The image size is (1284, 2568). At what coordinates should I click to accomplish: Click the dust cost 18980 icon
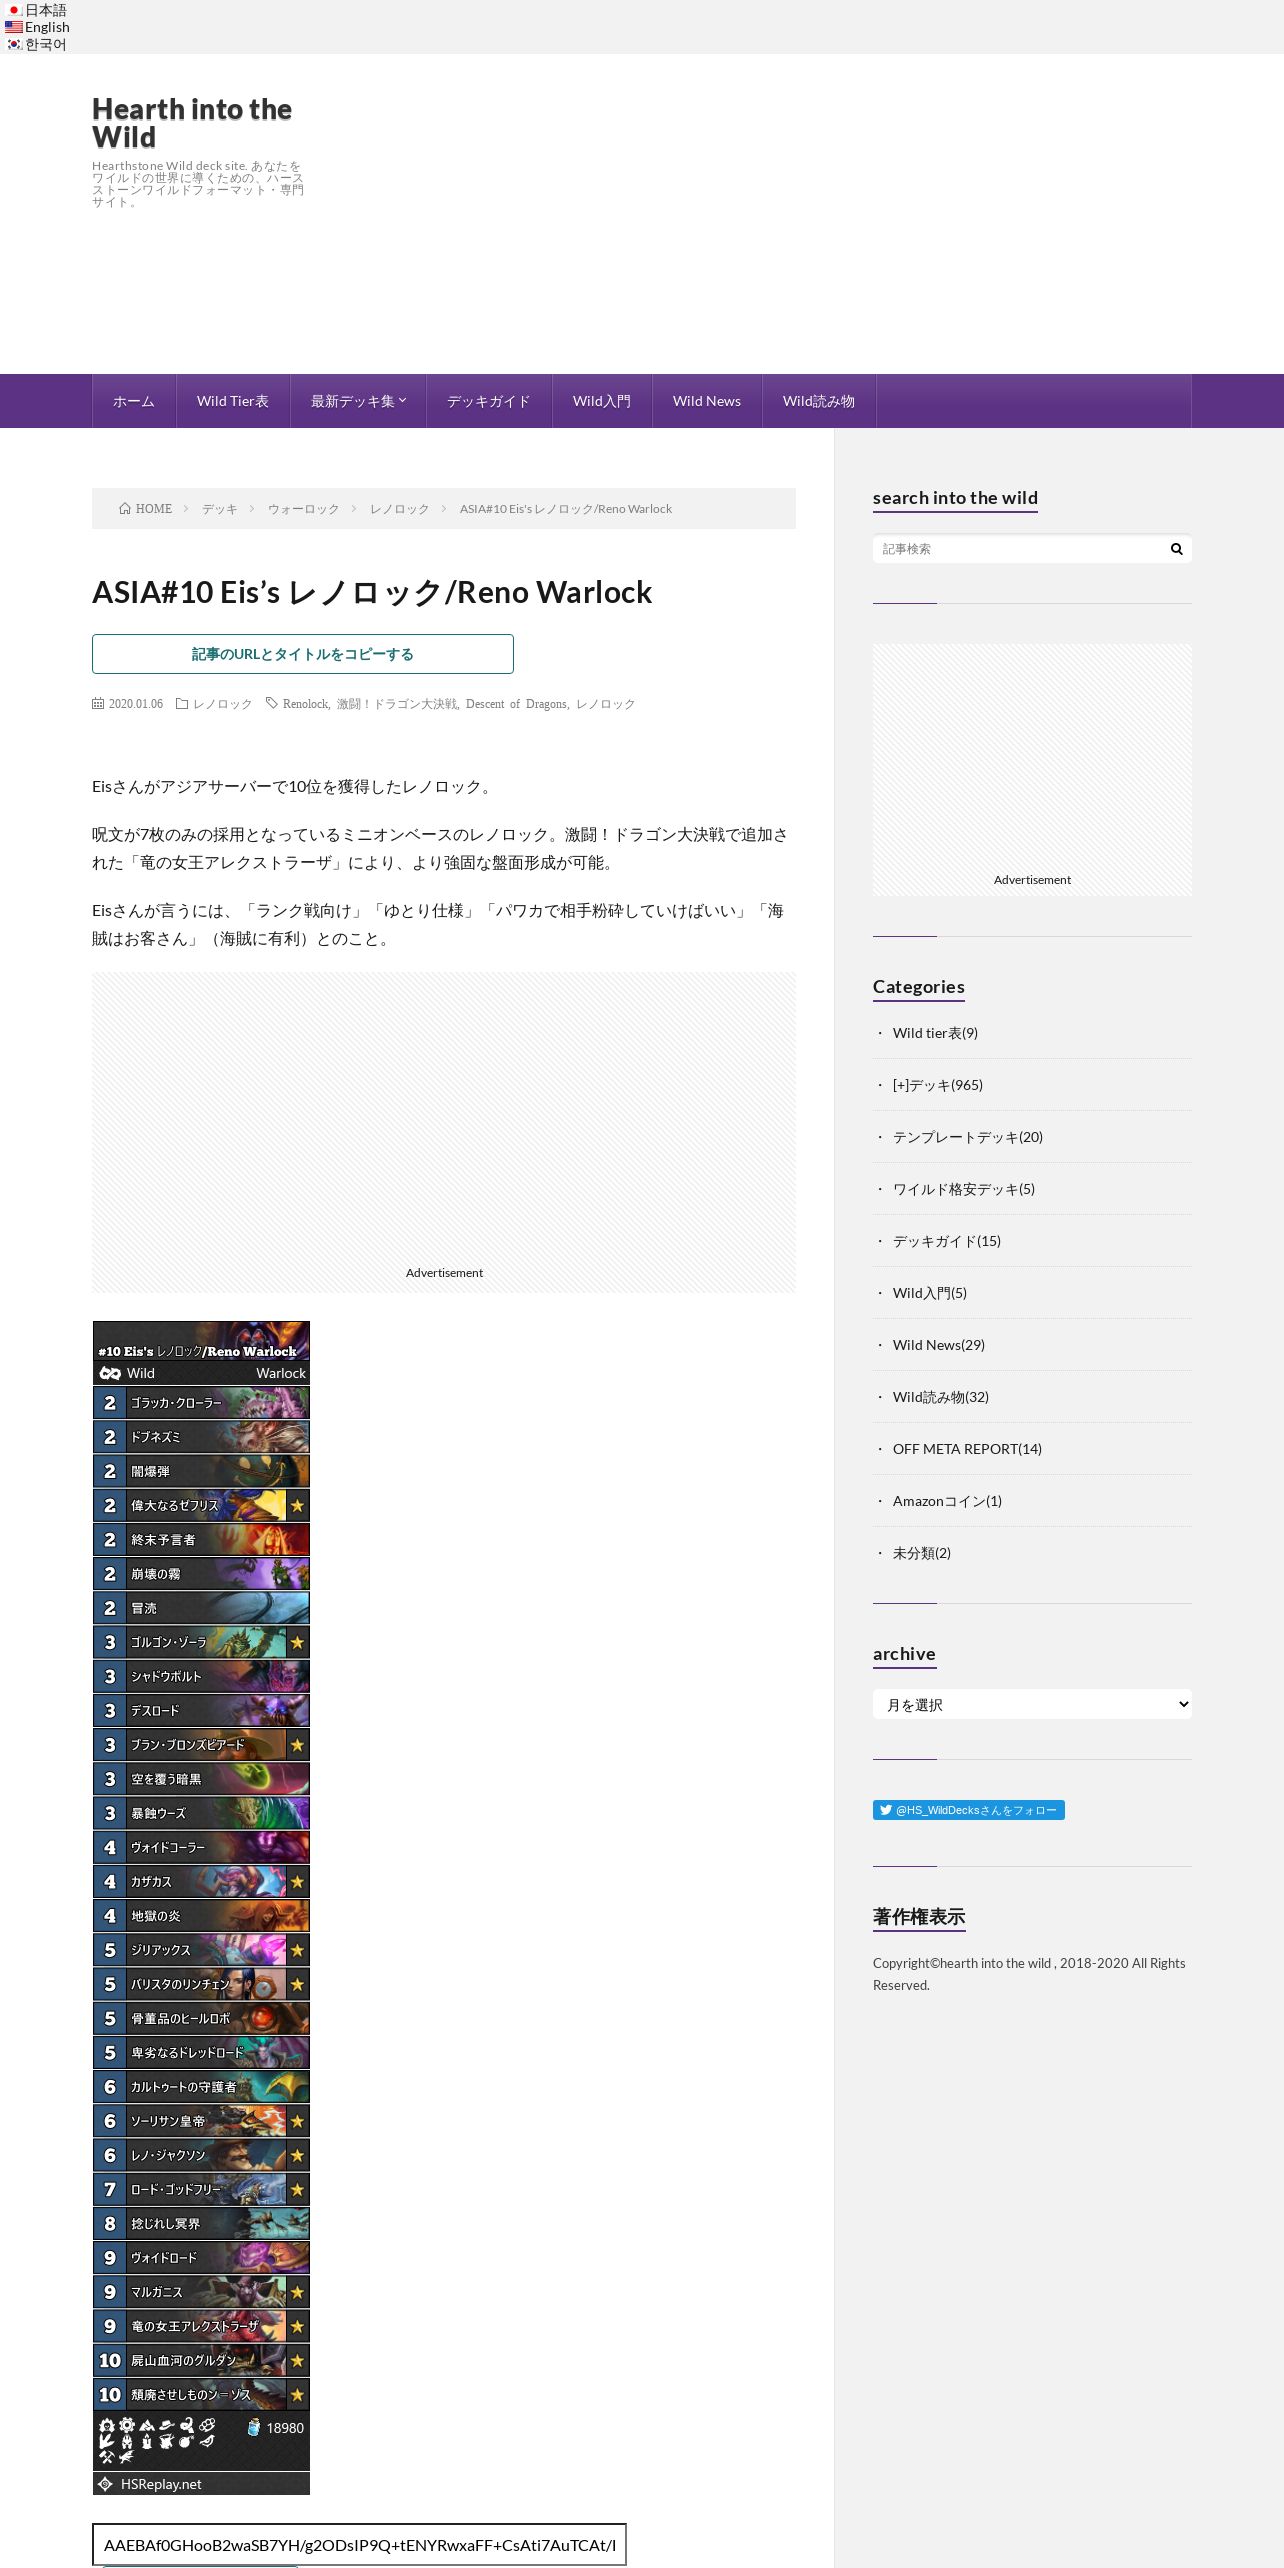point(254,2427)
